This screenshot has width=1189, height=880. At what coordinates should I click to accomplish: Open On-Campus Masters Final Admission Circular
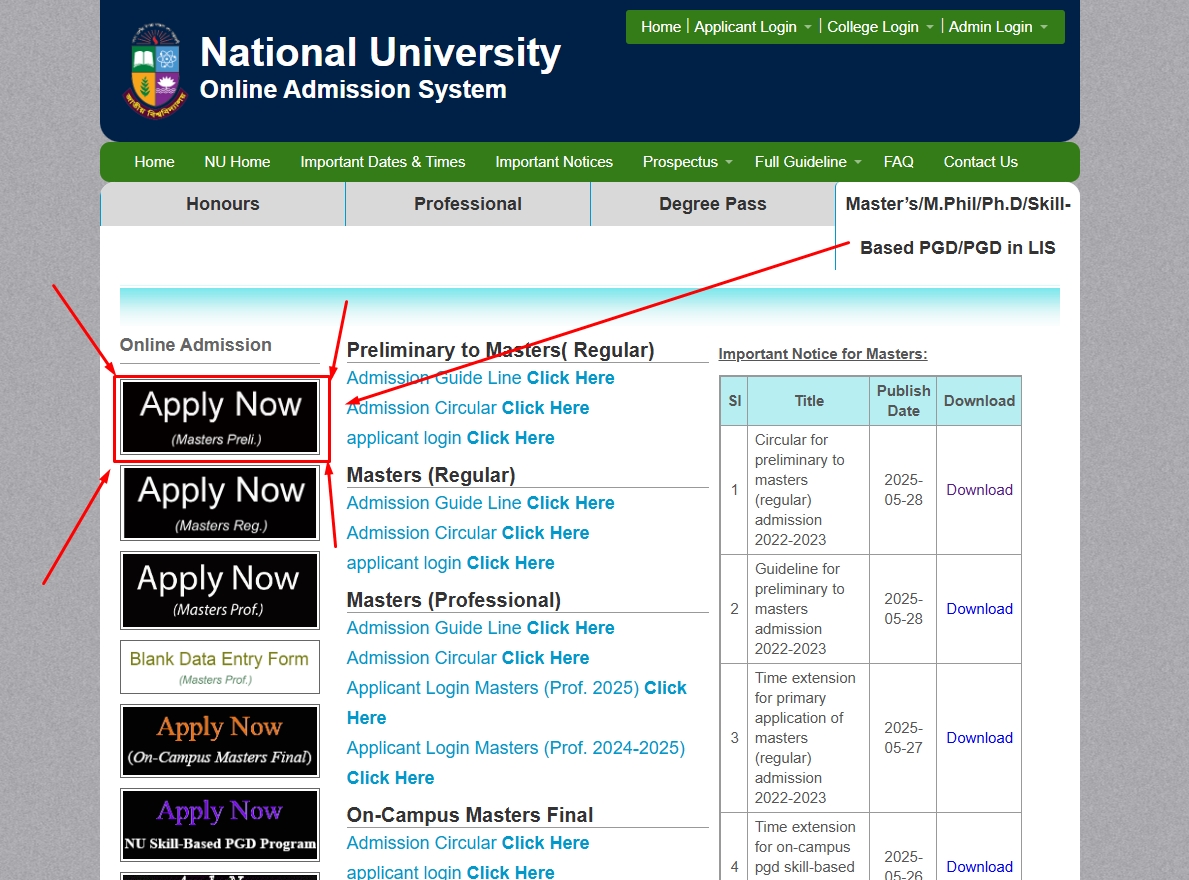[x=467, y=843]
